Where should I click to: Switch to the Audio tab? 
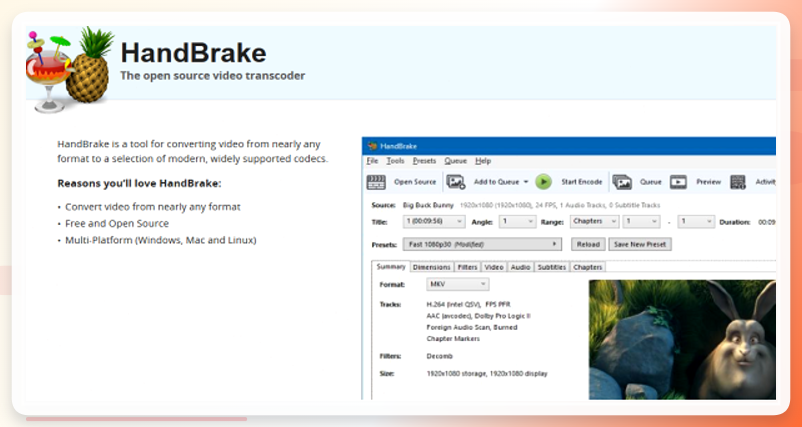(520, 267)
